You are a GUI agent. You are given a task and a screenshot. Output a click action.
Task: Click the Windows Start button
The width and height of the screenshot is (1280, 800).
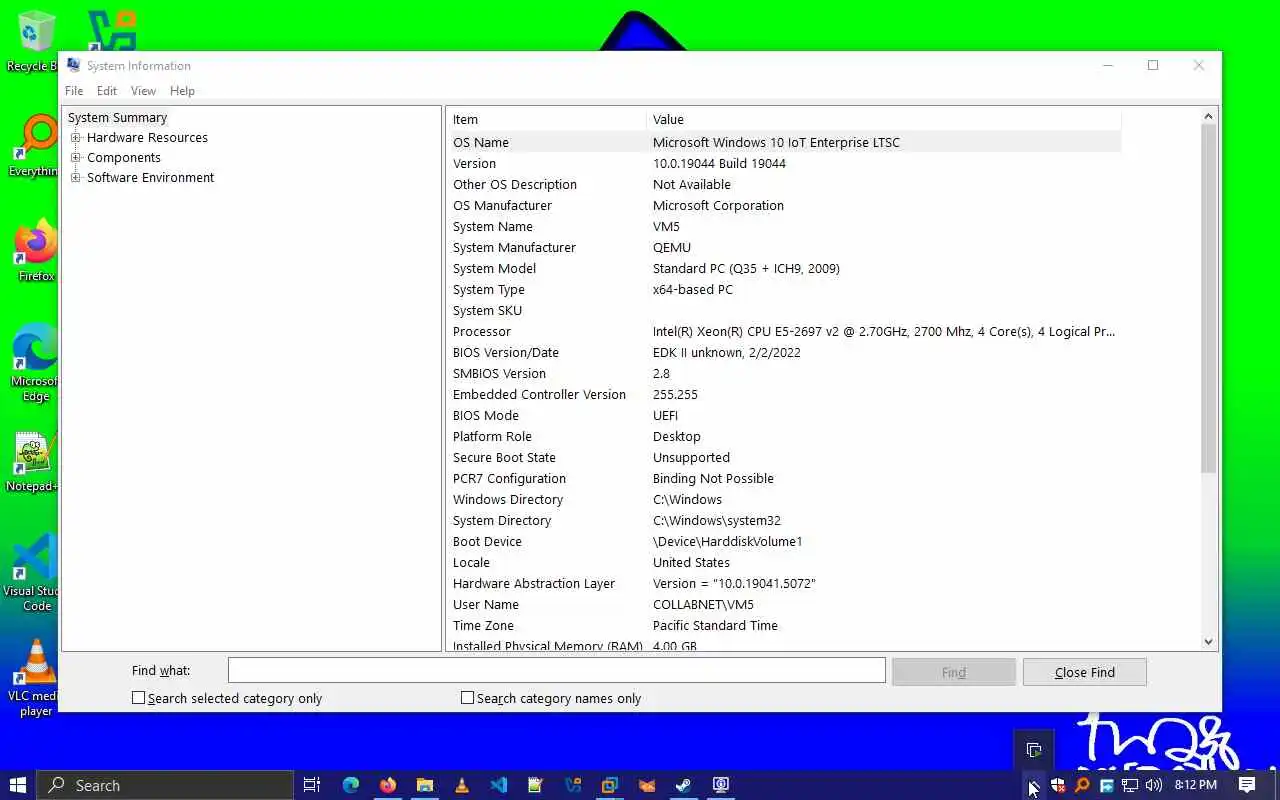18,785
